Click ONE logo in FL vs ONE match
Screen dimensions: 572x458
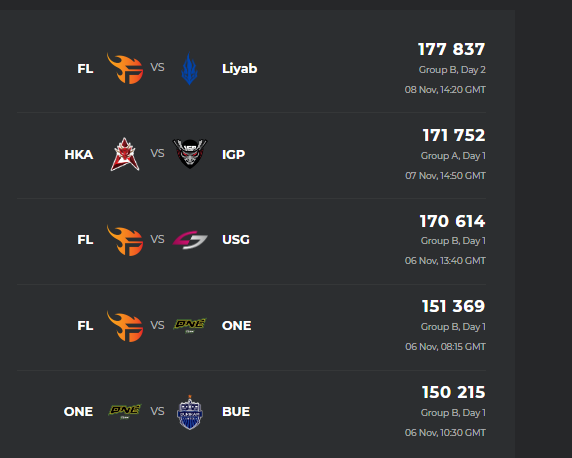[190, 325]
